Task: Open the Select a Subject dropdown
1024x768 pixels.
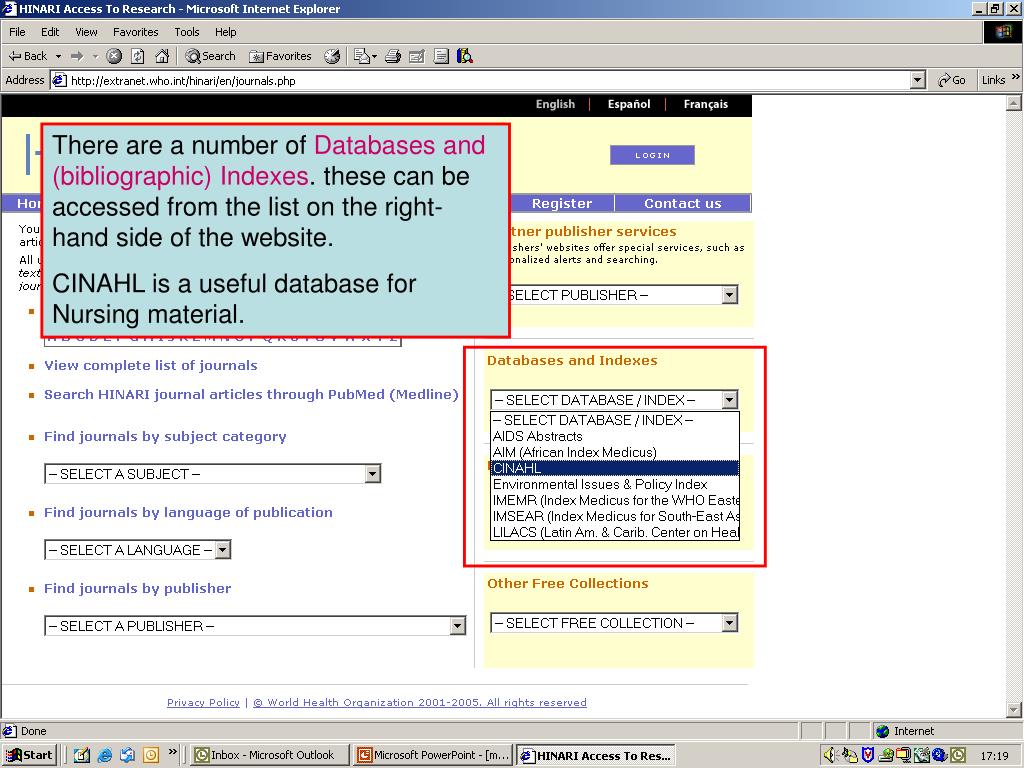Action: (x=212, y=474)
